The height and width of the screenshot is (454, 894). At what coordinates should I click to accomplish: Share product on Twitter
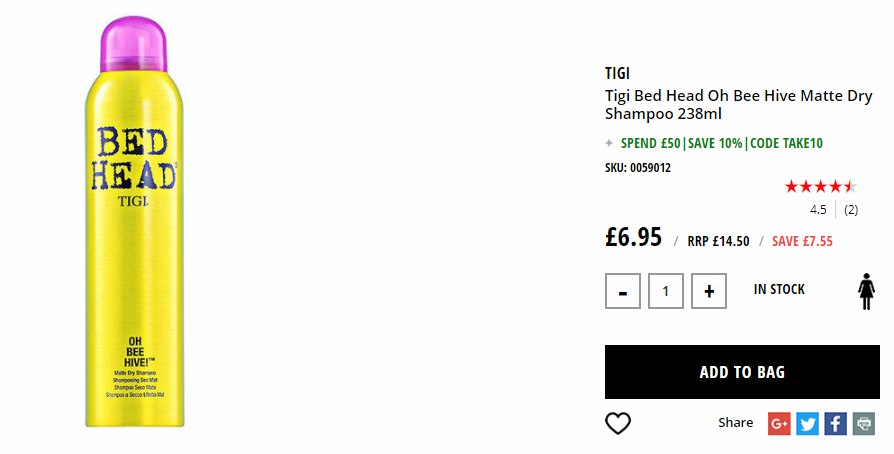coord(807,424)
